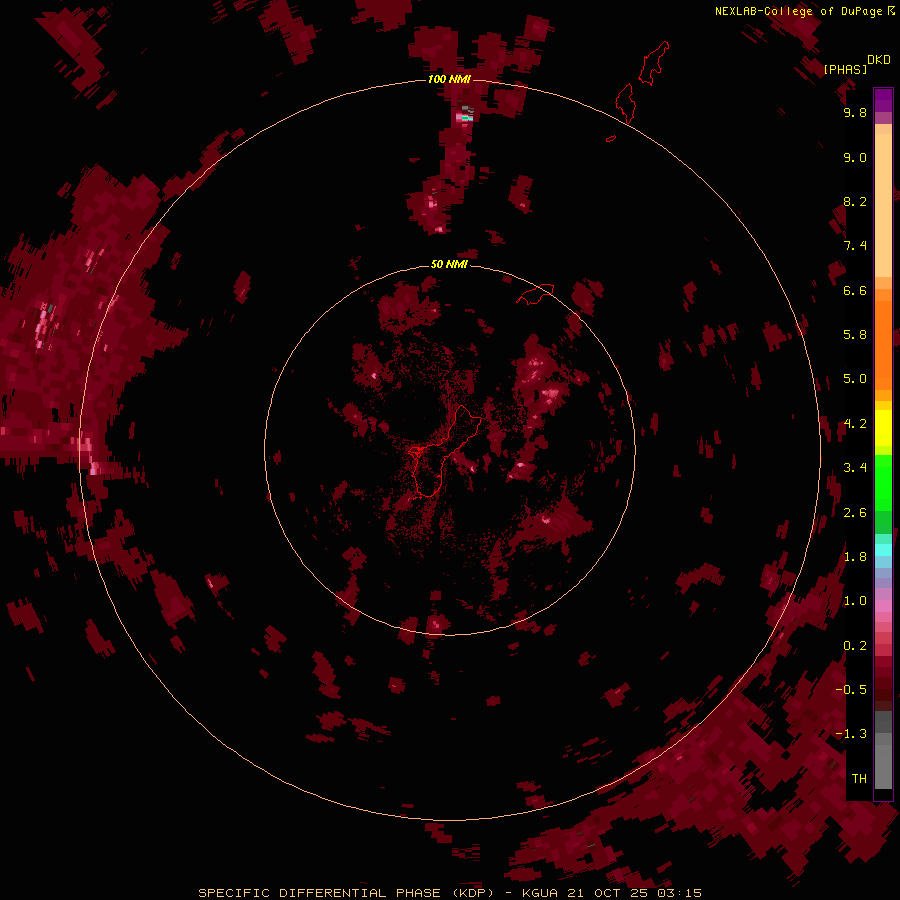Click the 7.4 value on the color scale
The height and width of the screenshot is (900, 900).
pyautogui.click(x=855, y=246)
